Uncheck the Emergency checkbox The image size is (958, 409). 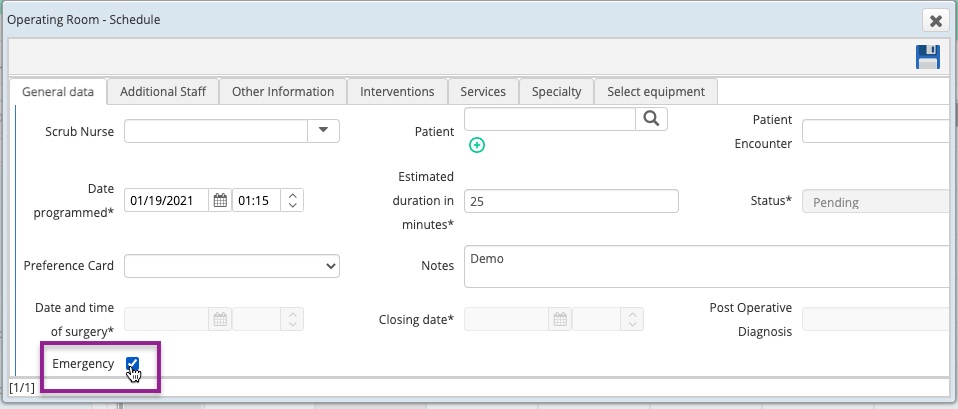[133, 364]
